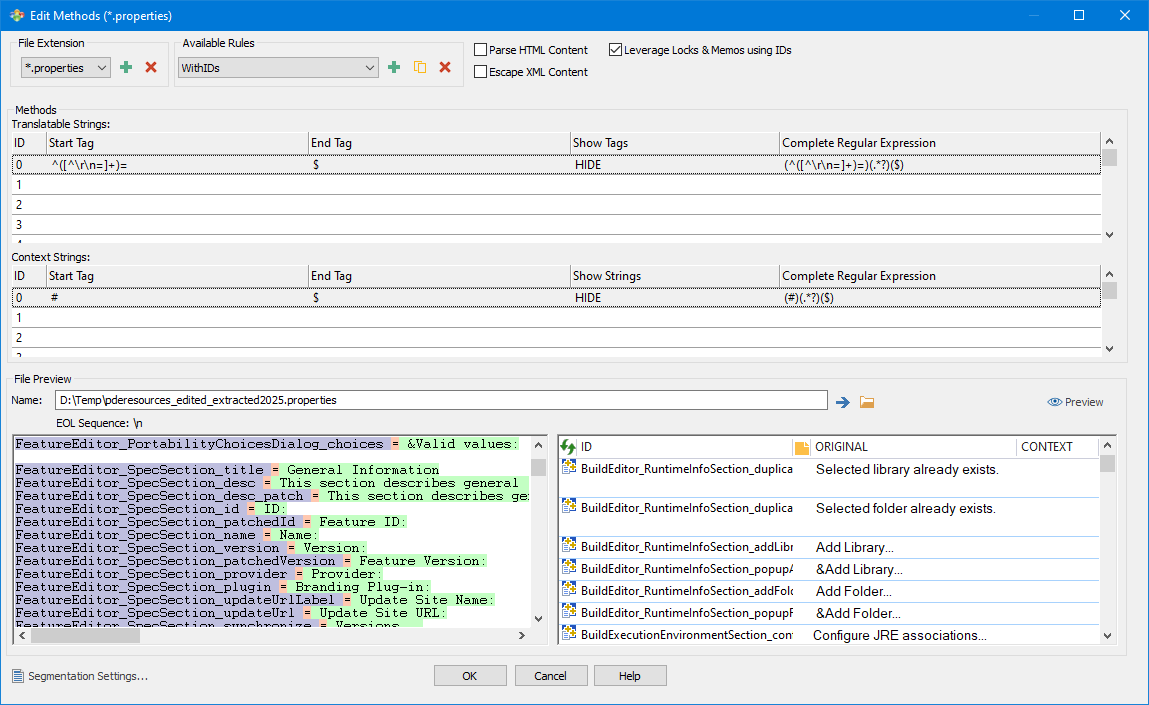Image resolution: width=1149 pixels, height=705 pixels.
Task: Click the refresh icon in ID column header
Action: tap(568, 447)
